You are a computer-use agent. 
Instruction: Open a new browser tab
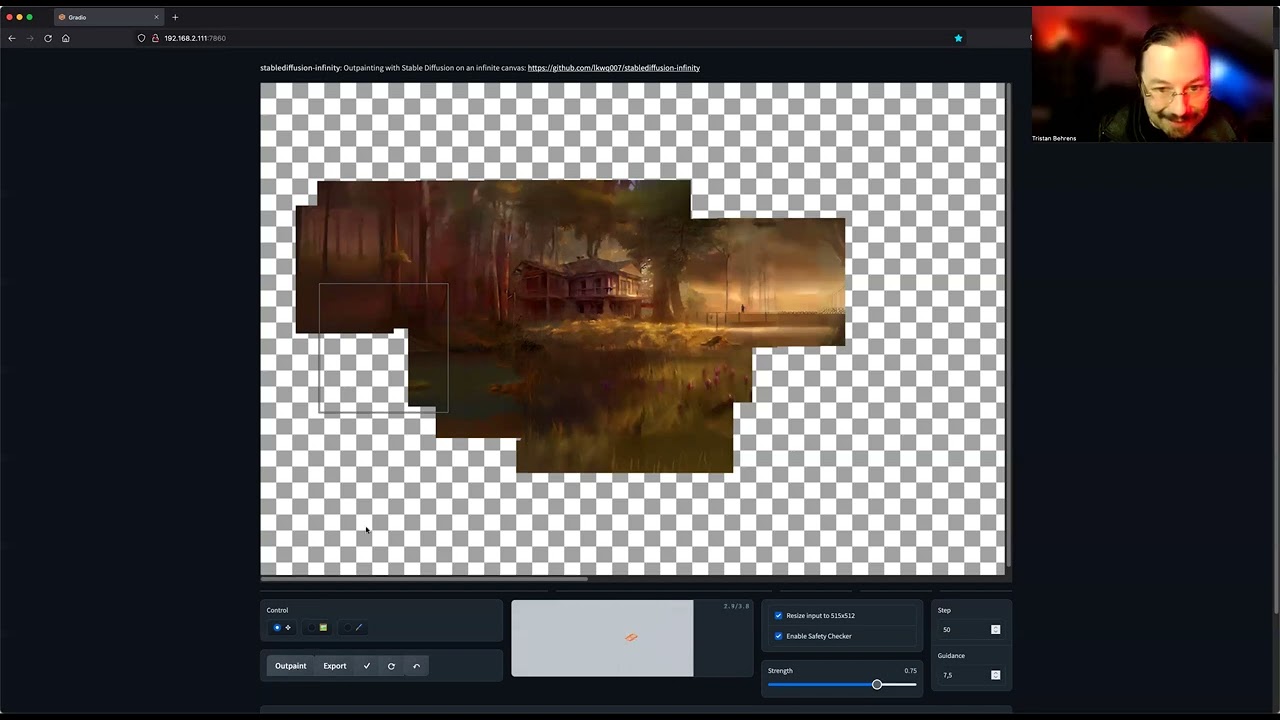coord(175,17)
